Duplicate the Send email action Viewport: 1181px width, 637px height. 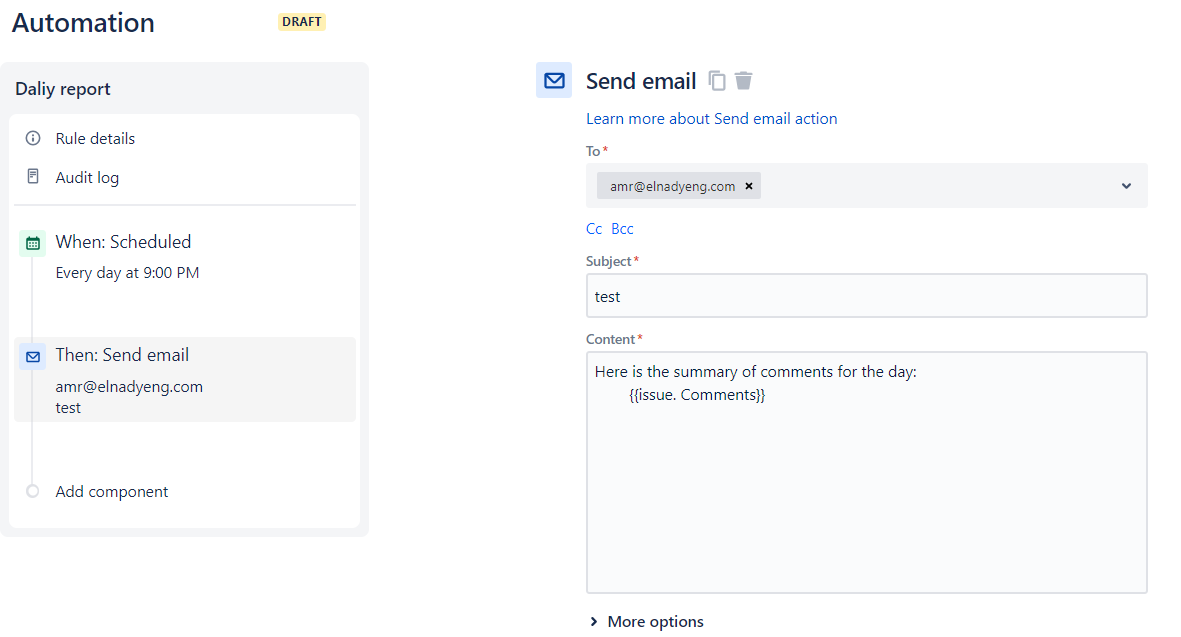tap(717, 80)
